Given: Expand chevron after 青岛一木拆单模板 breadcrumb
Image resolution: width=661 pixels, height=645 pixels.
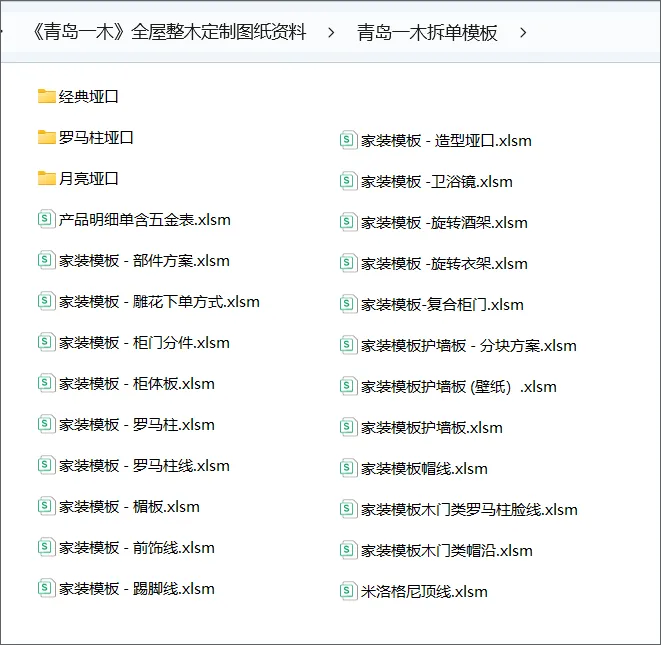Looking at the screenshot, I should pos(523,33).
